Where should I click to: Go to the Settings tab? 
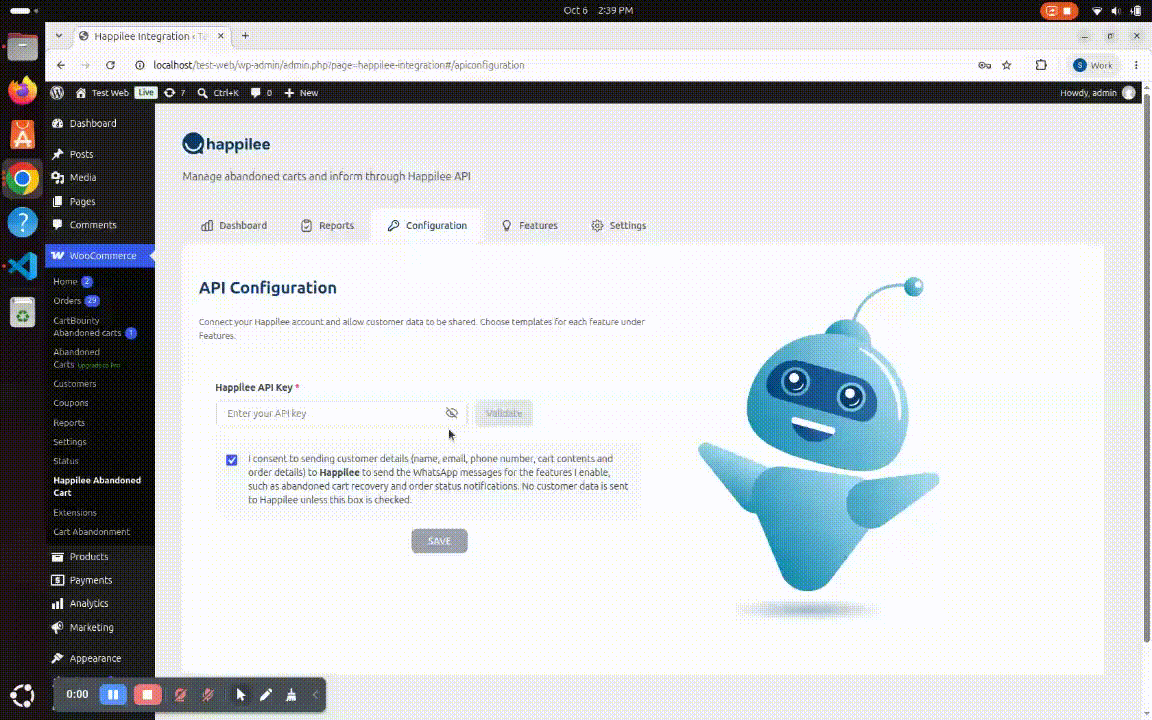(x=619, y=226)
